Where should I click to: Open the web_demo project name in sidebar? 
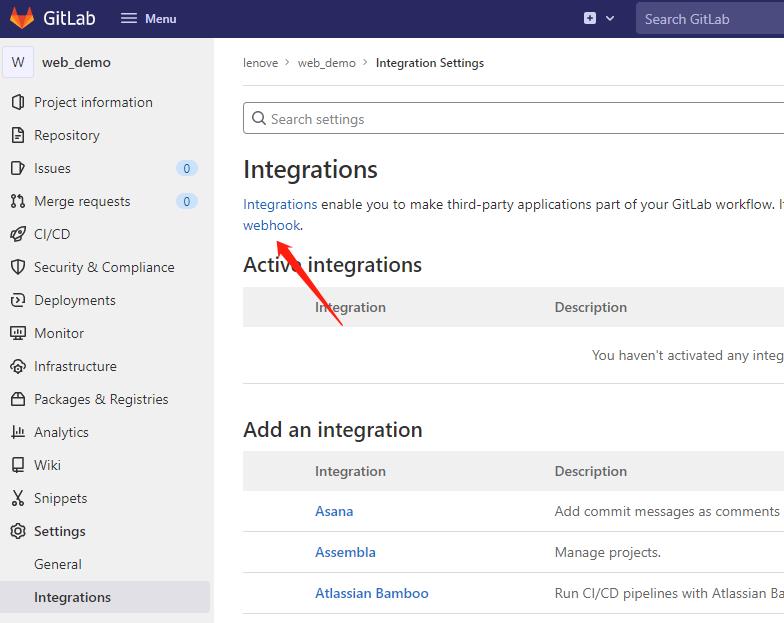[76, 62]
